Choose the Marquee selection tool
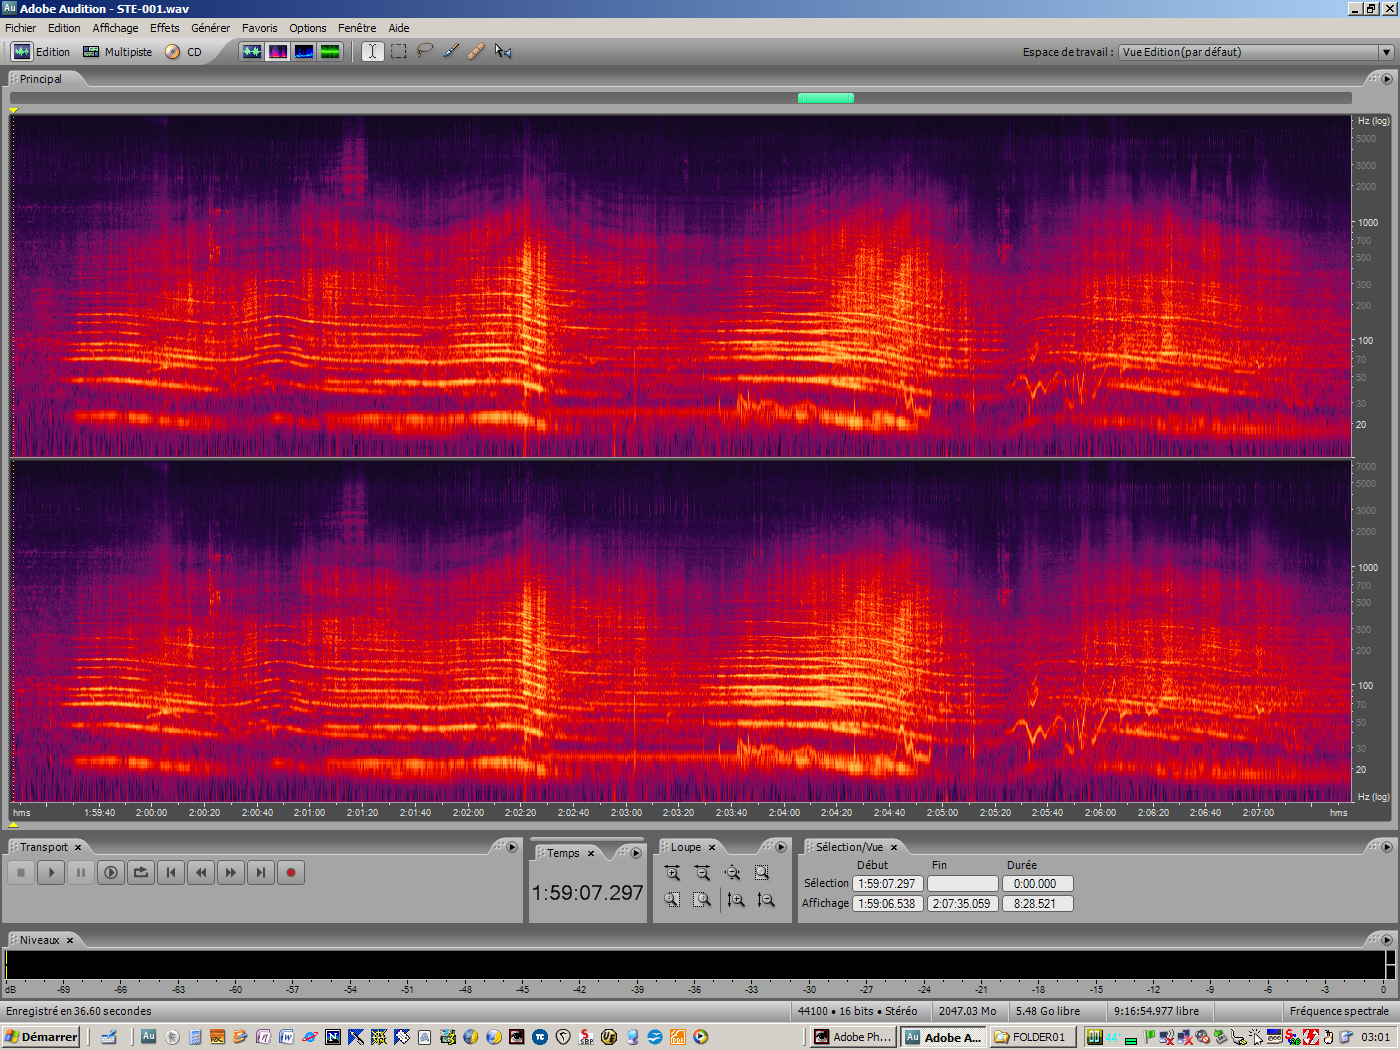The image size is (1400, 1050). pyautogui.click(x=399, y=51)
